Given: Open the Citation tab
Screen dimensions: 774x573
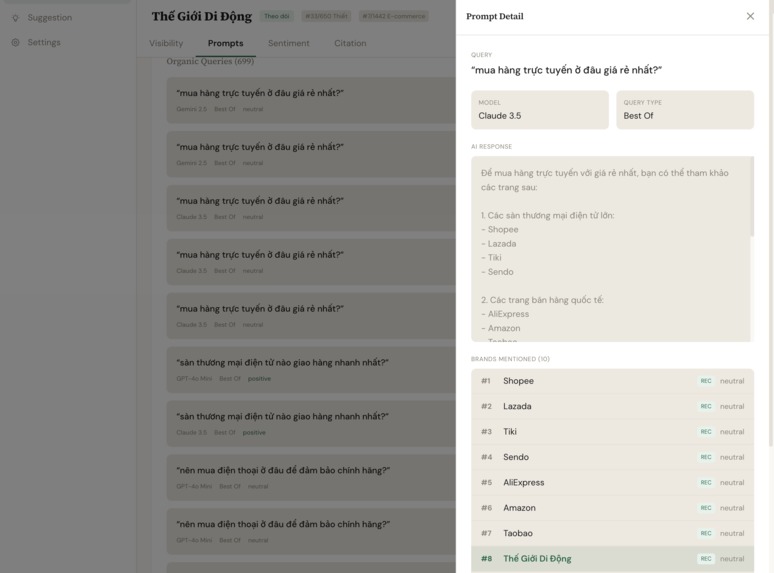Looking at the screenshot, I should tap(350, 43).
